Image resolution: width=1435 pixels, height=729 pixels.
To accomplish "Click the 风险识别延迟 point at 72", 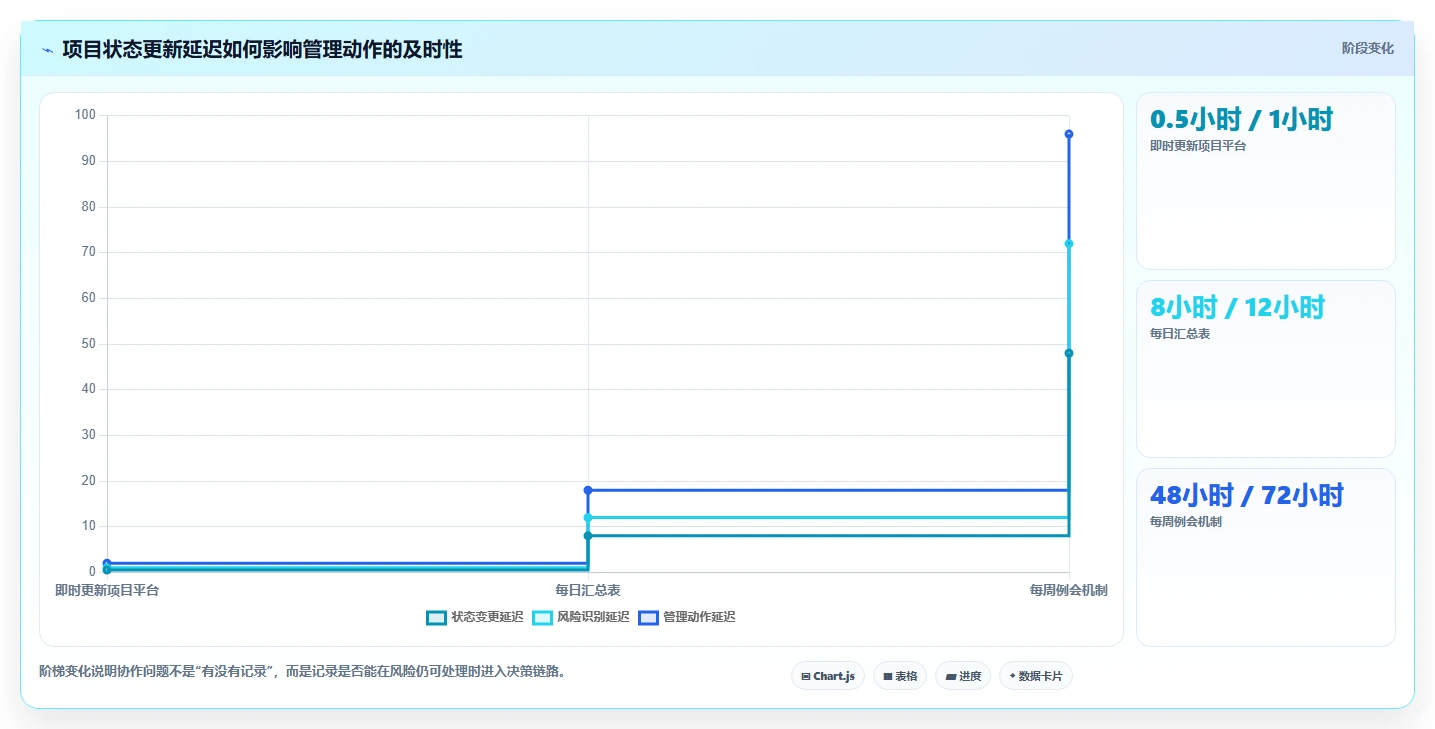I will click(x=1069, y=243).
